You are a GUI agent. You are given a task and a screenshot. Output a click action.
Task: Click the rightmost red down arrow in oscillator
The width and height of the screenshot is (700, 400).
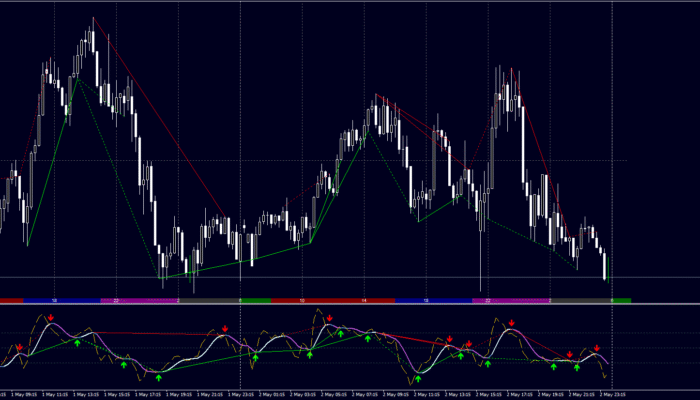click(x=597, y=347)
